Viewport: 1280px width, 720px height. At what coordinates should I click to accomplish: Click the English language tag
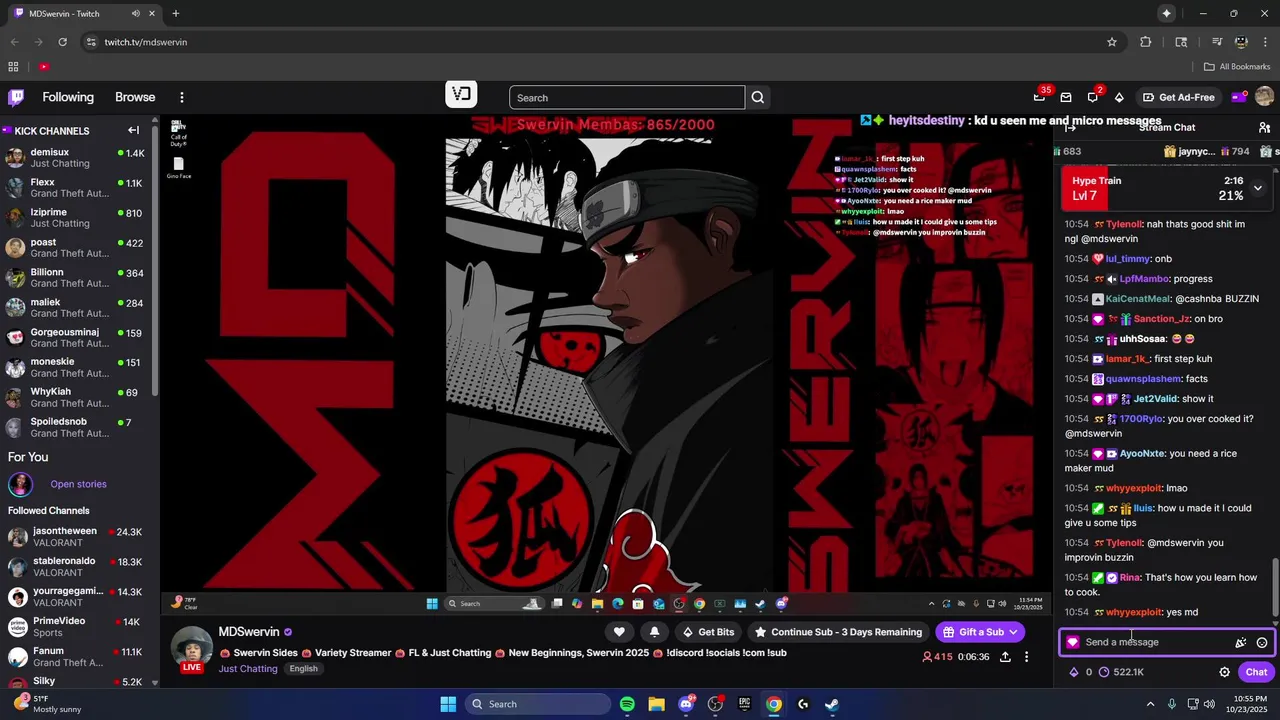pyautogui.click(x=303, y=669)
